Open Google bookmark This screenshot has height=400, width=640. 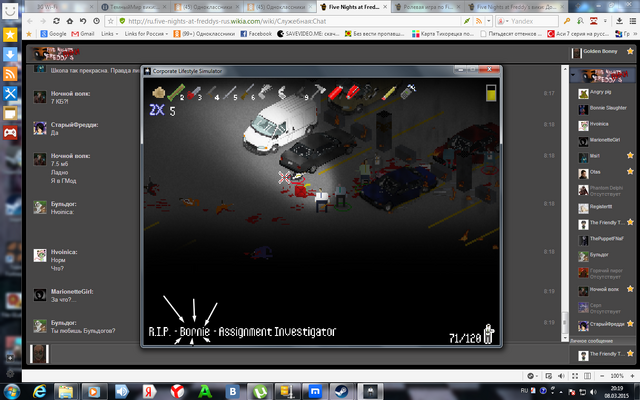point(53,34)
